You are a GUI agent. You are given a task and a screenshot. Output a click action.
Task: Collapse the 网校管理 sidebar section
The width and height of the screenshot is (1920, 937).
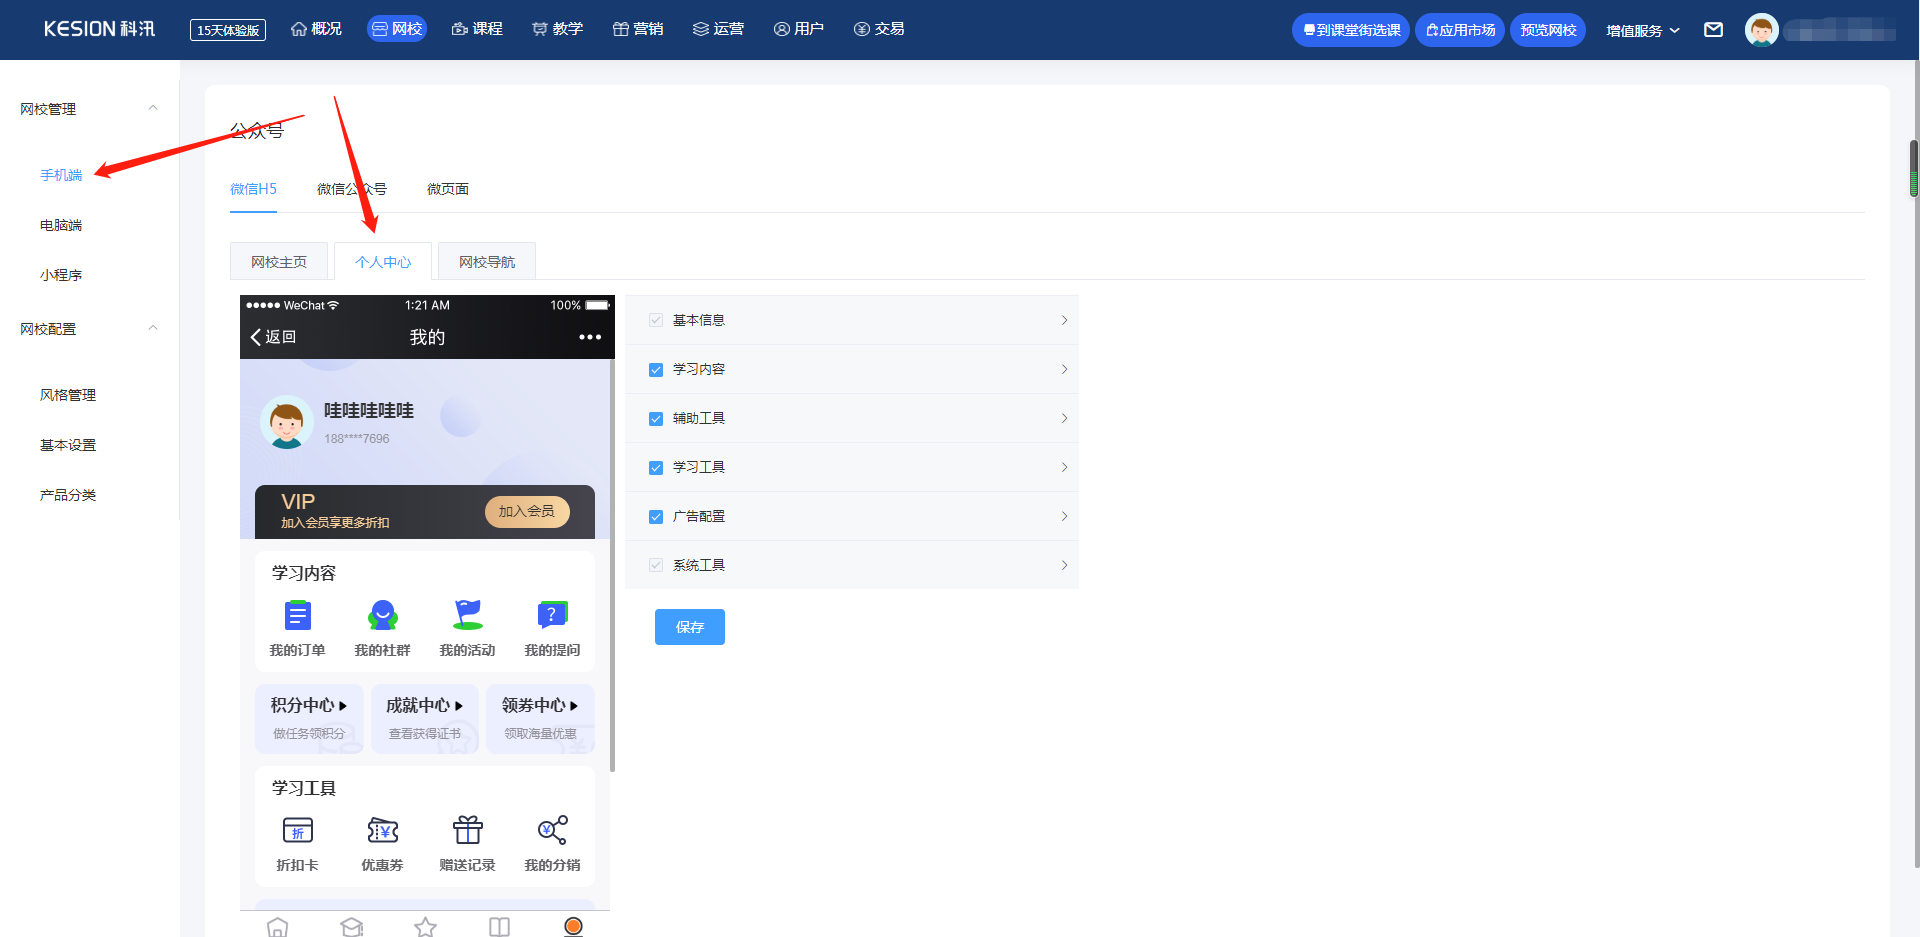153,108
